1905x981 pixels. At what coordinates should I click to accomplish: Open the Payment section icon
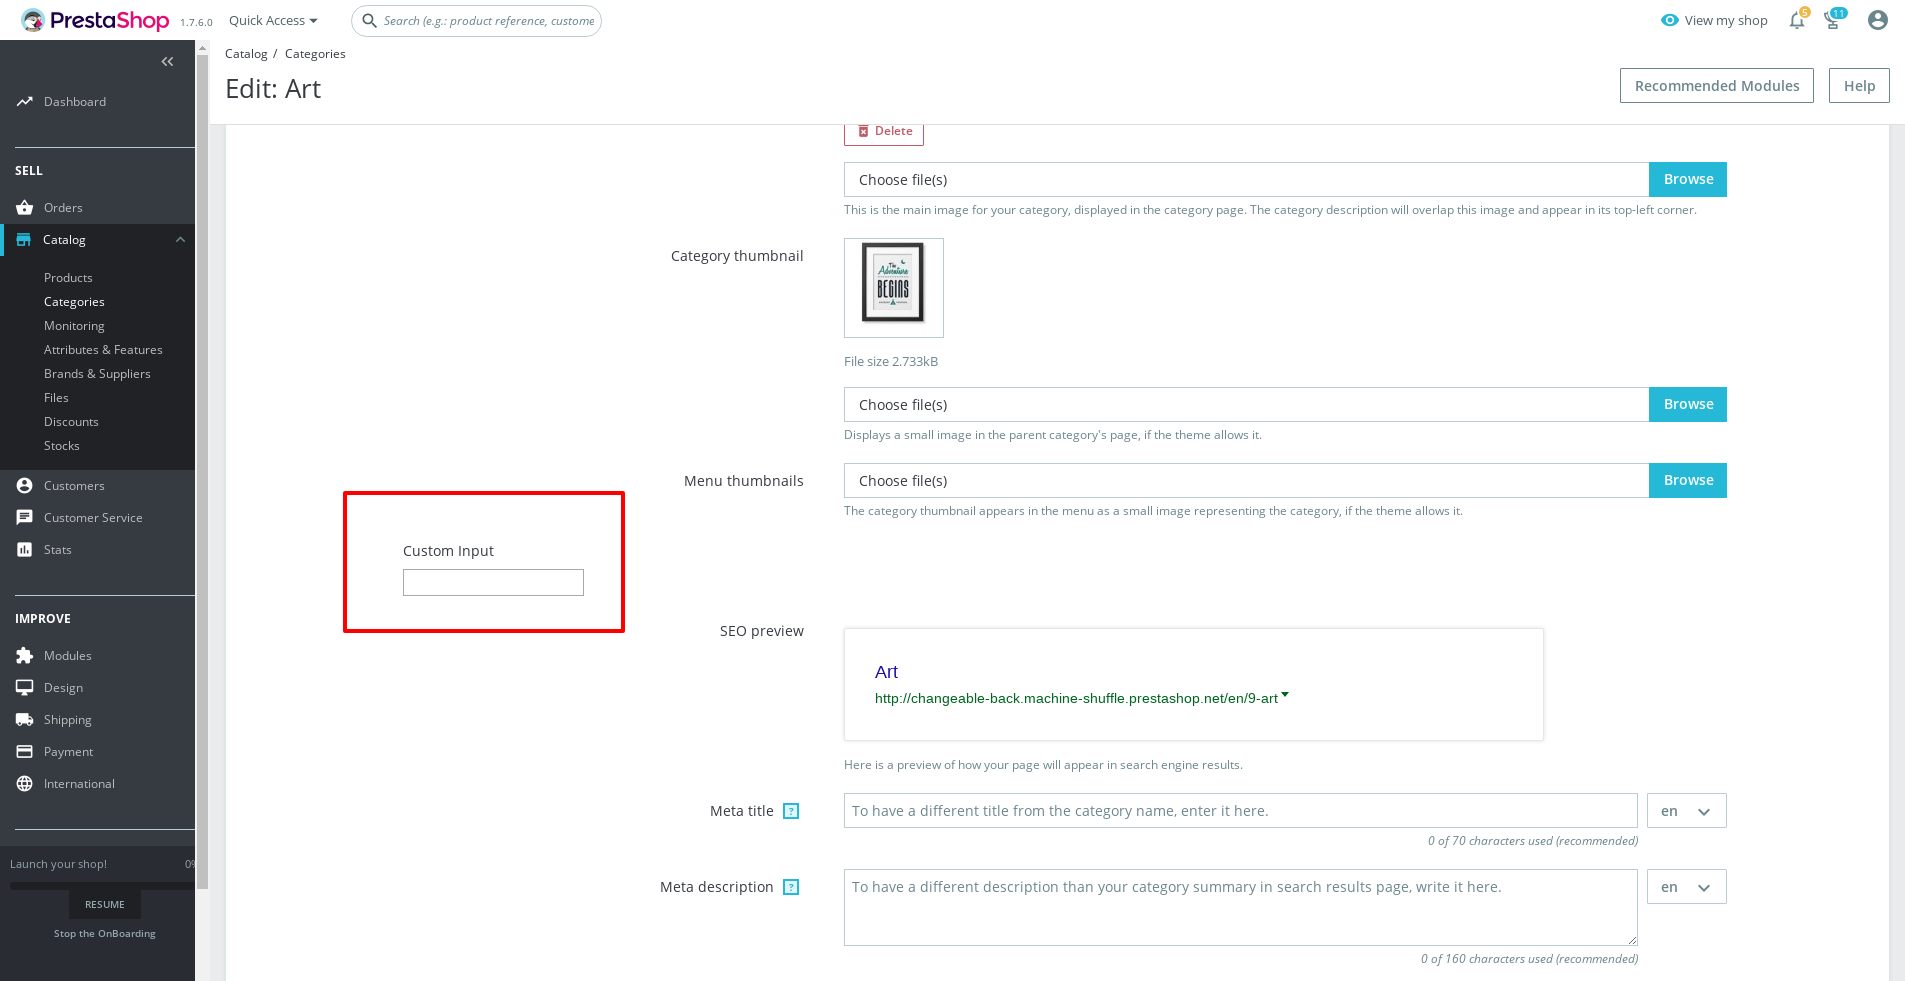(25, 751)
